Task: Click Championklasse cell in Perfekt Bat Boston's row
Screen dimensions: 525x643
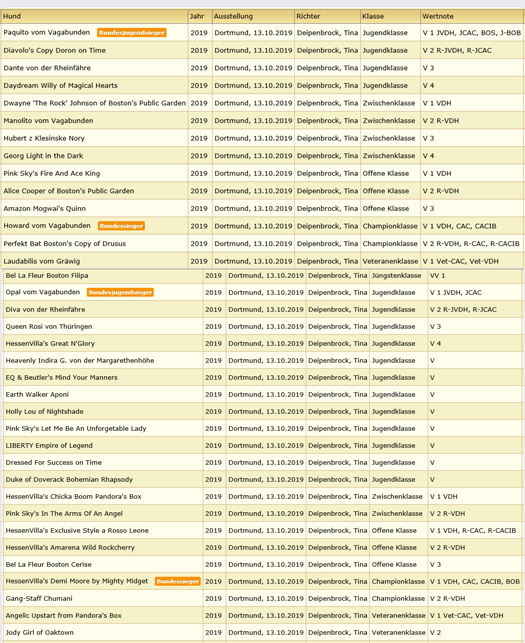Action: (390, 244)
